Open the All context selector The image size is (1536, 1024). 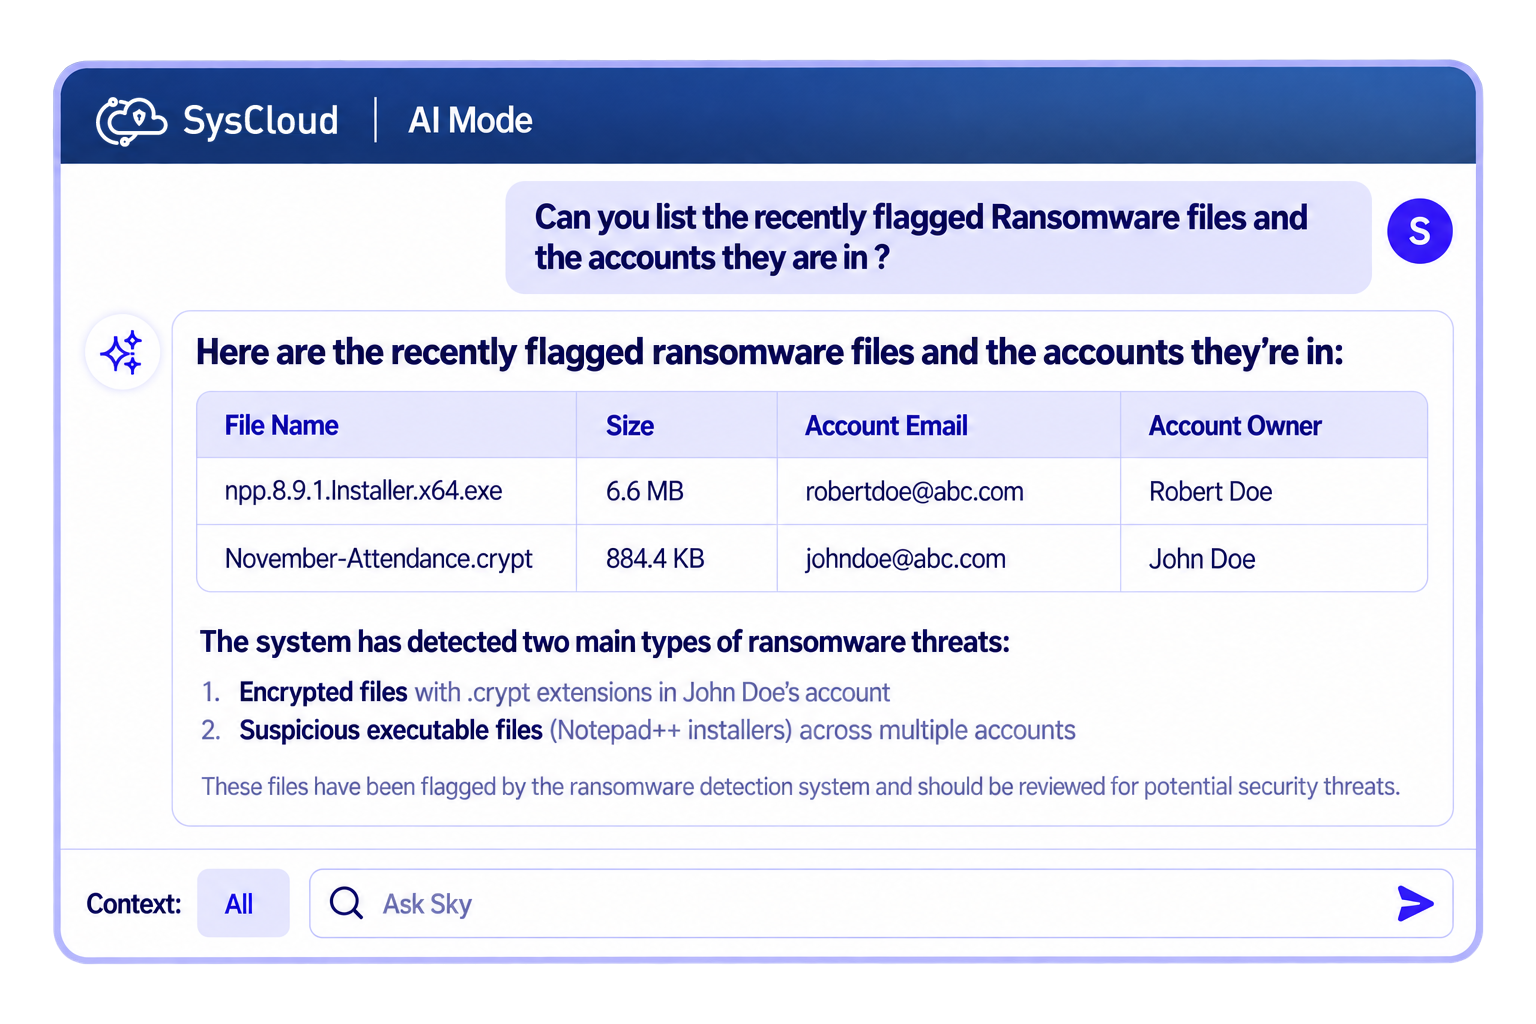coord(243,903)
